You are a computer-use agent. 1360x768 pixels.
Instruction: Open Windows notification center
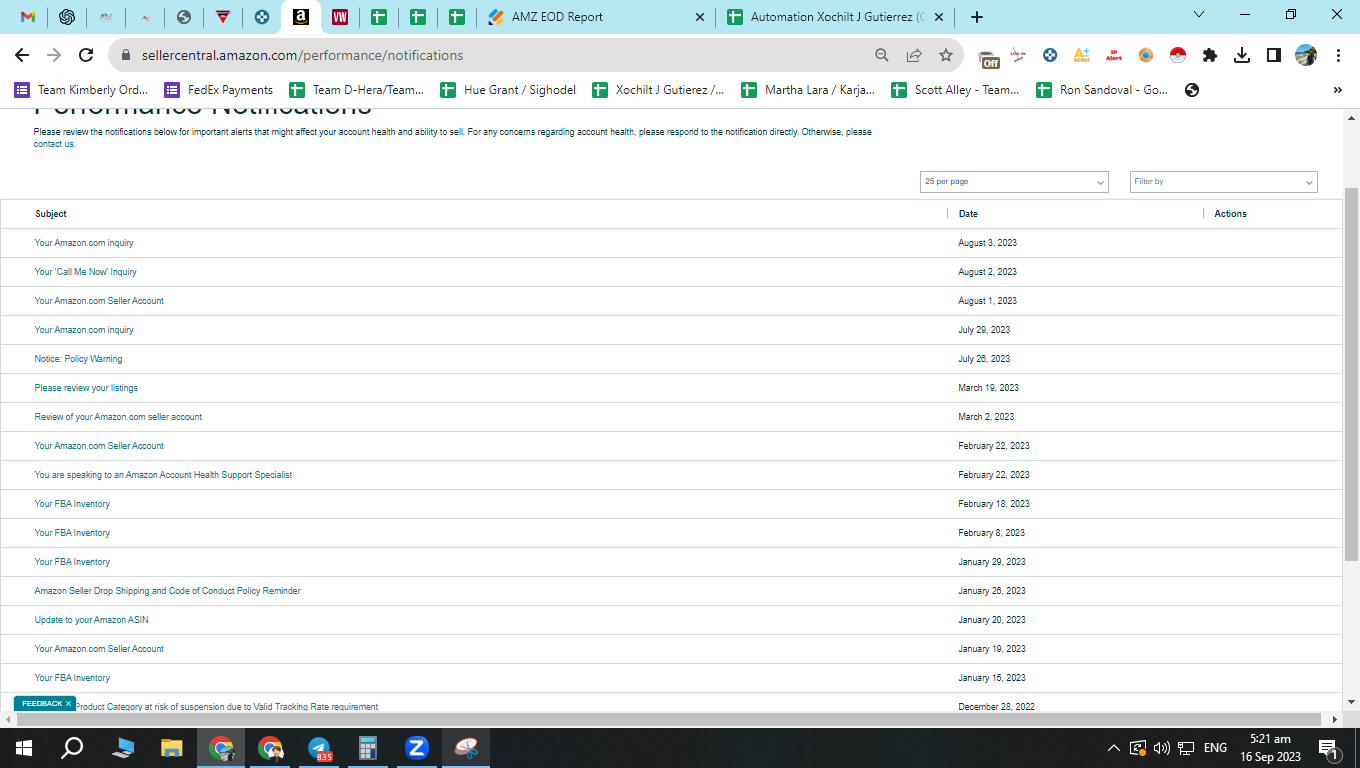tap(1329, 748)
